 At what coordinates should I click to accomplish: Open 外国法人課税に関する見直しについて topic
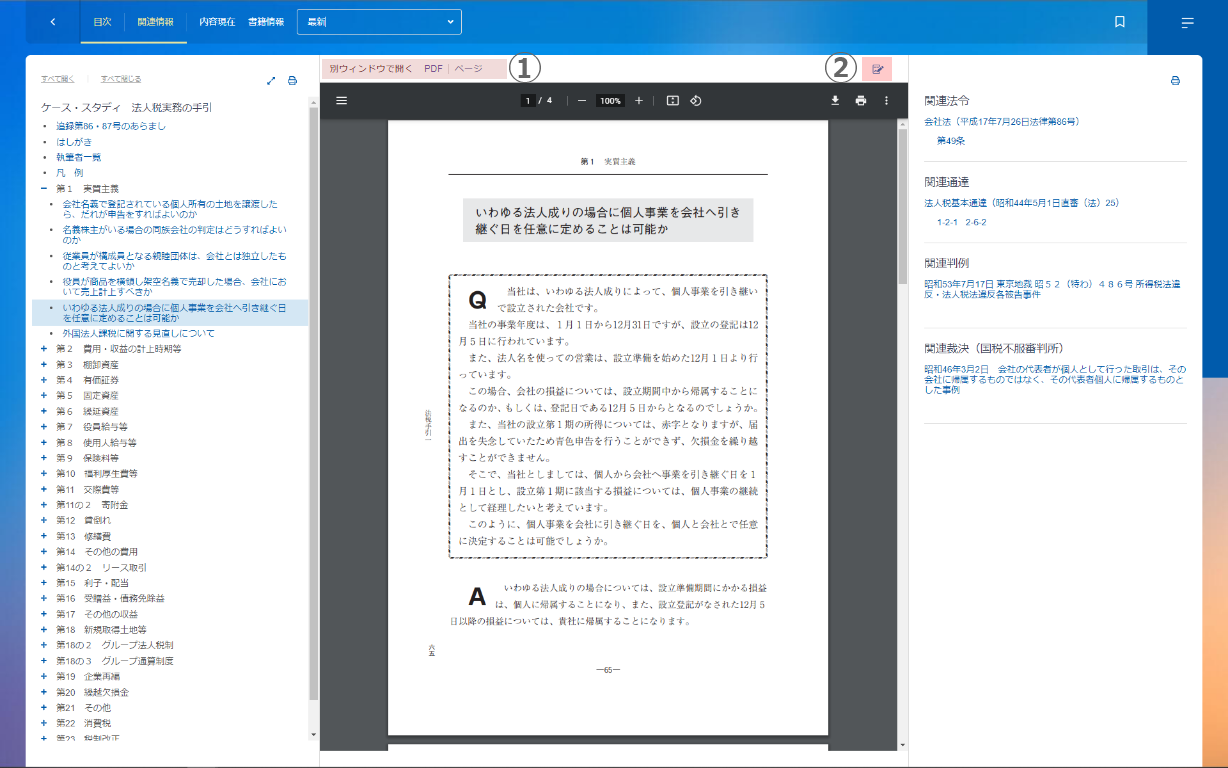[x=138, y=333]
